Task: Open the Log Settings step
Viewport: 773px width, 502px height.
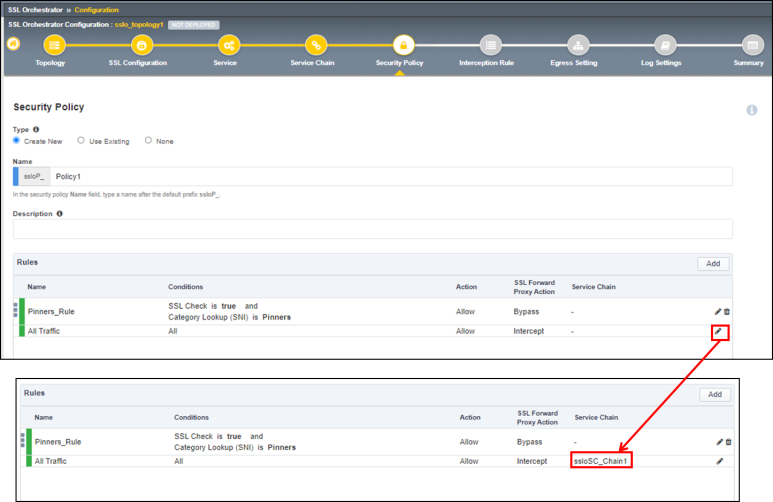Action: (x=665, y=45)
